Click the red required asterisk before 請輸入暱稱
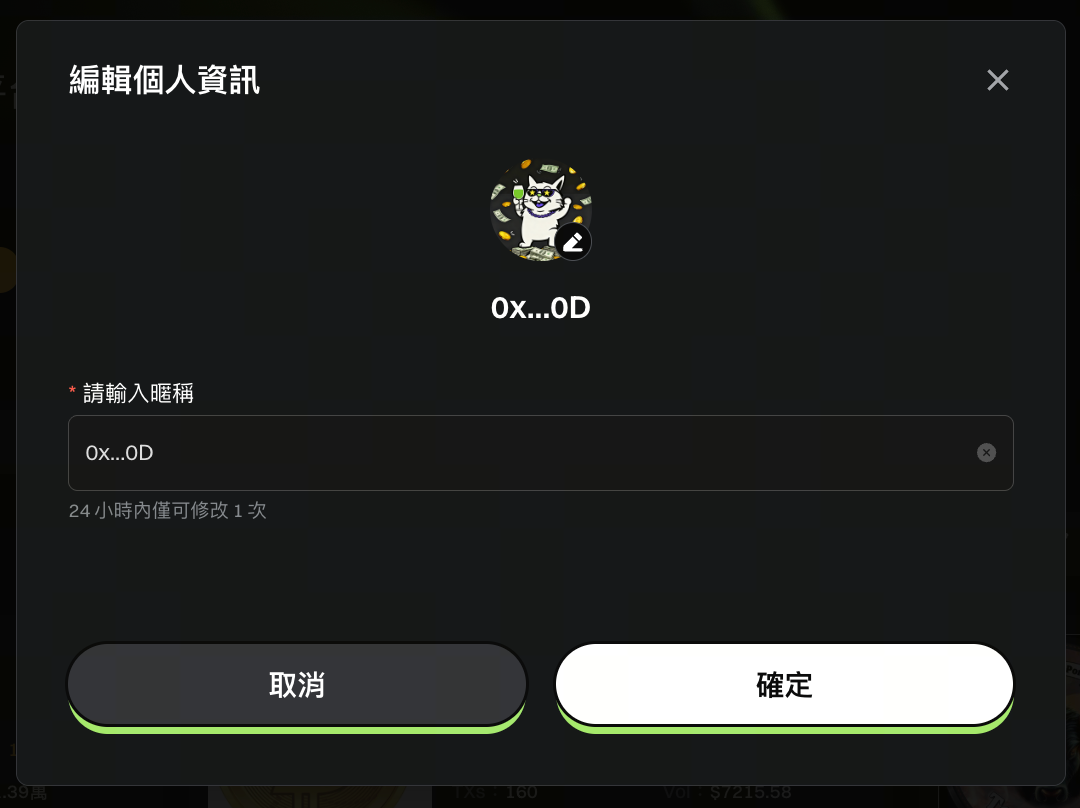The width and height of the screenshot is (1080, 808). [x=72, y=391]
